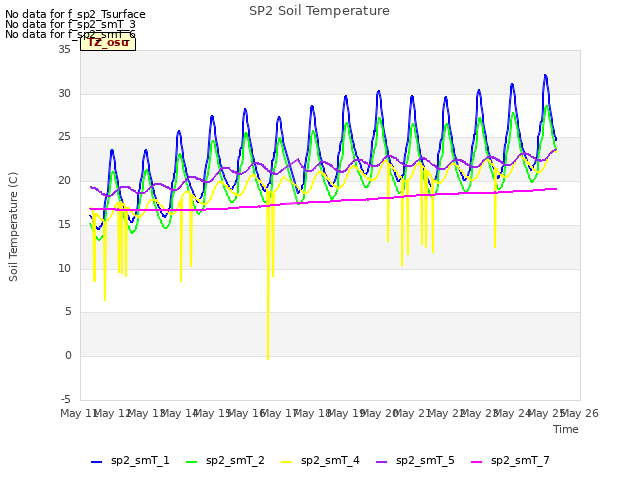Click the 20 y-axis tick label
This screenshot has width=640, height=480.
click(64, 180)
